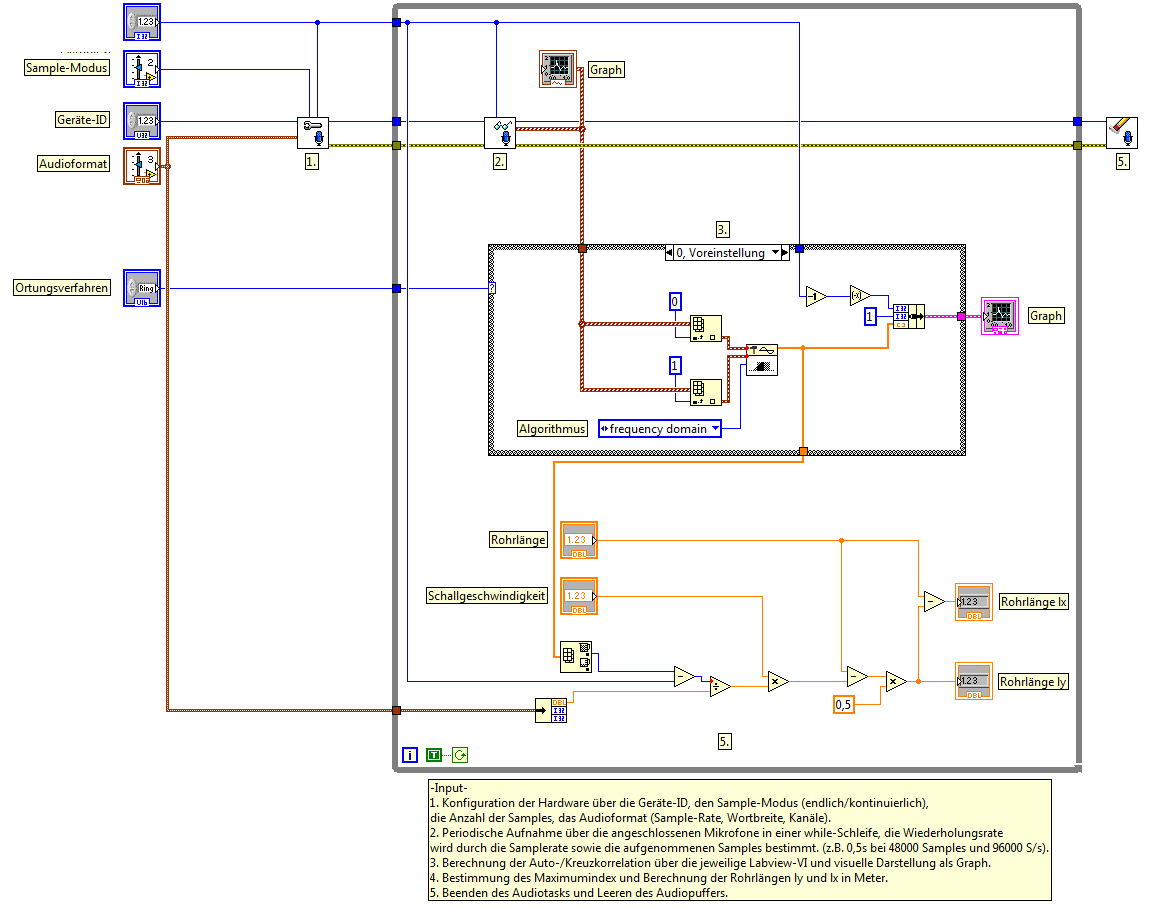Click the lower Index Array node
Screen dimensions: 1149x909
pos(706,392)
